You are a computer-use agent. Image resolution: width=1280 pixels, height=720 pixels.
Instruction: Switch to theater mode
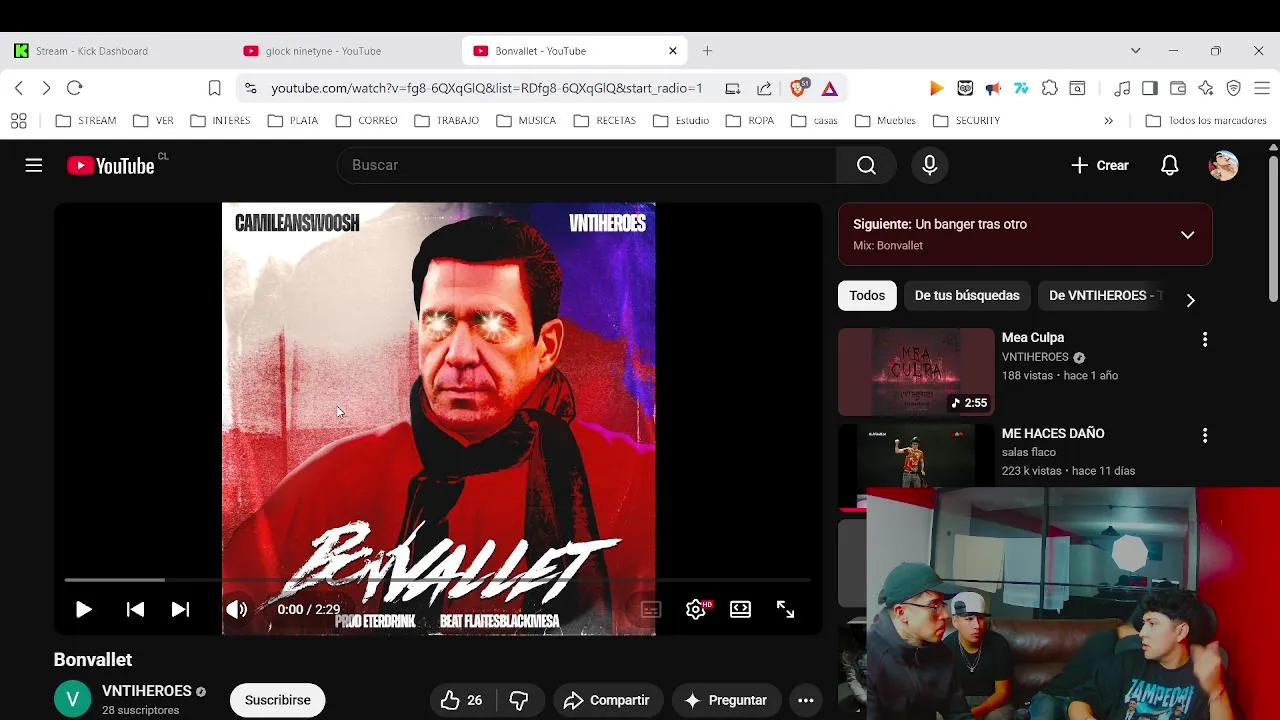click(x=740, y=609)
